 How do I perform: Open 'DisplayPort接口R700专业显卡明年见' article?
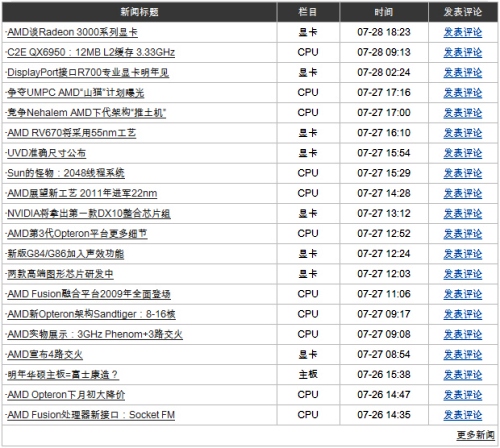point(88,73)
